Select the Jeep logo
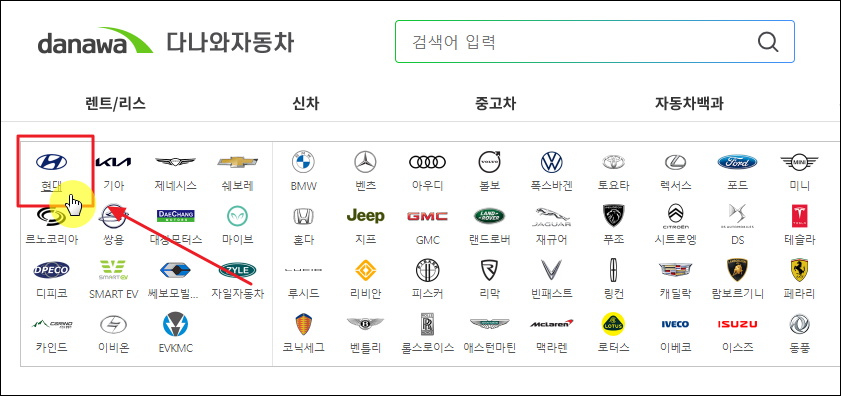 [365, 216]
